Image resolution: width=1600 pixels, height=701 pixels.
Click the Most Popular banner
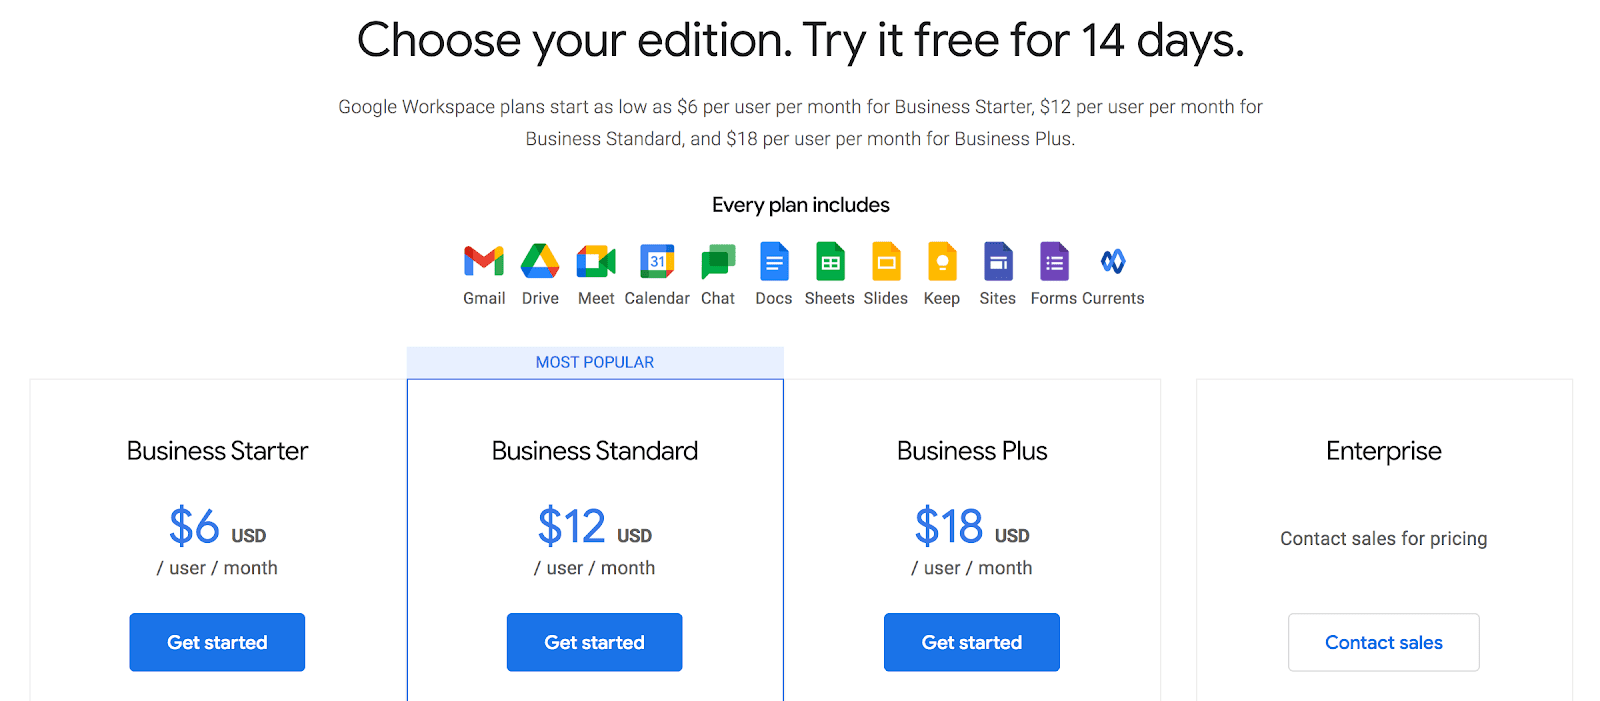point(595,362)
